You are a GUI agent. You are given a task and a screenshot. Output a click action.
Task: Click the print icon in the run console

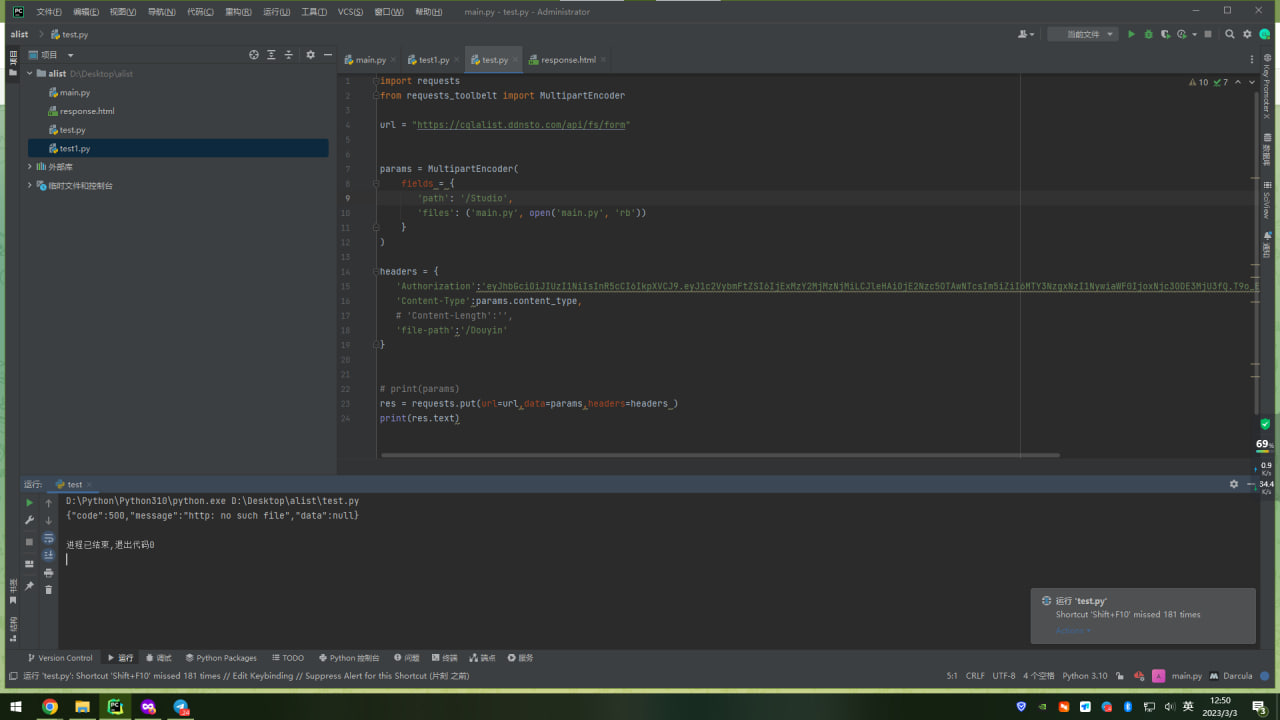pyautogui.click(x=48, y=573)
